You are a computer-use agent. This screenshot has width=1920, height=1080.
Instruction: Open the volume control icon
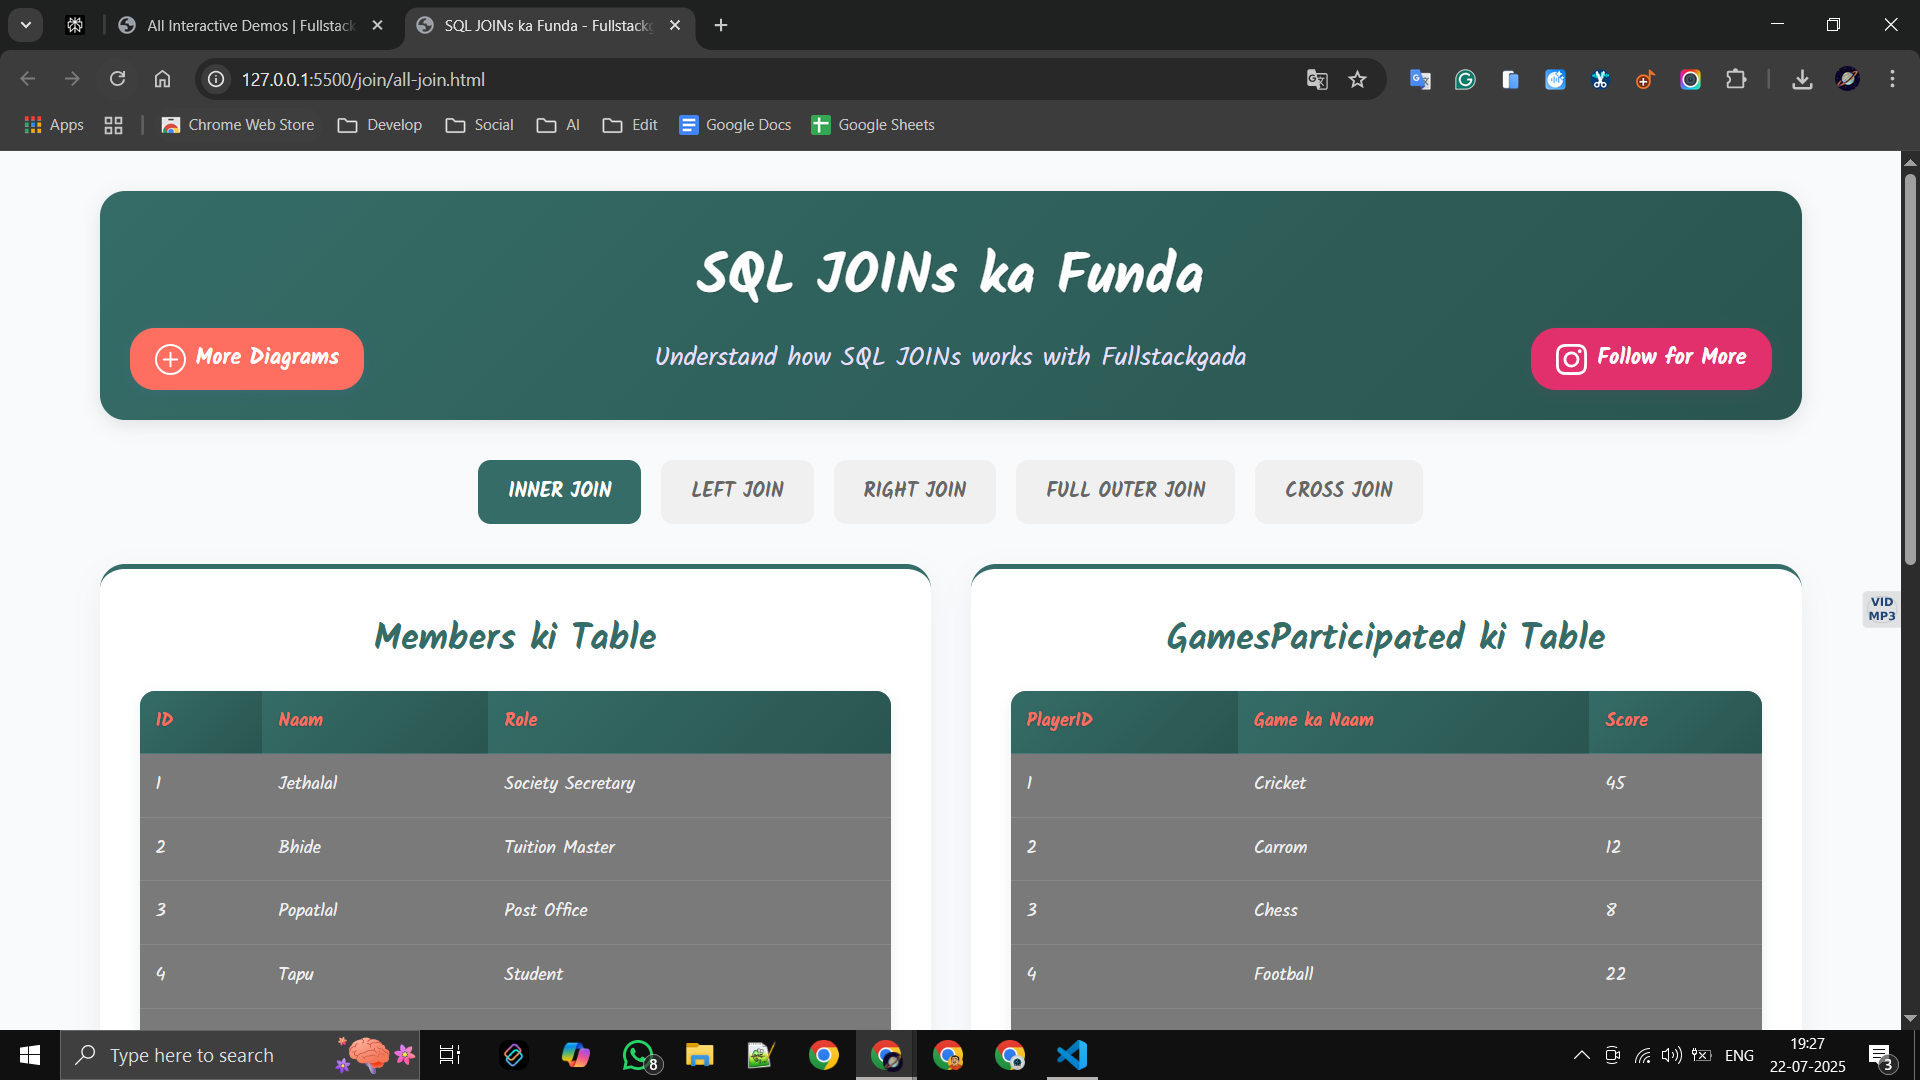pyautogui.click(x=1671, y=1055)
